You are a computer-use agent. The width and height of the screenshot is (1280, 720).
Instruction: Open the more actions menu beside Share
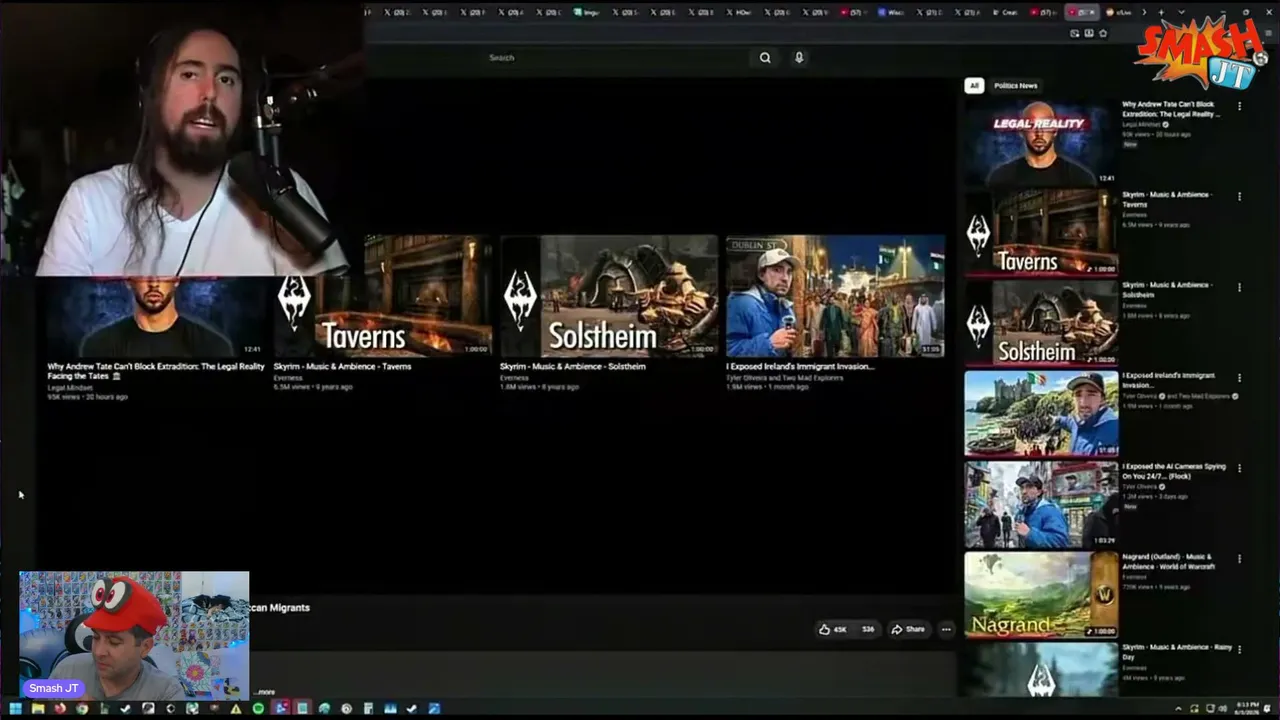coord(946,629)
